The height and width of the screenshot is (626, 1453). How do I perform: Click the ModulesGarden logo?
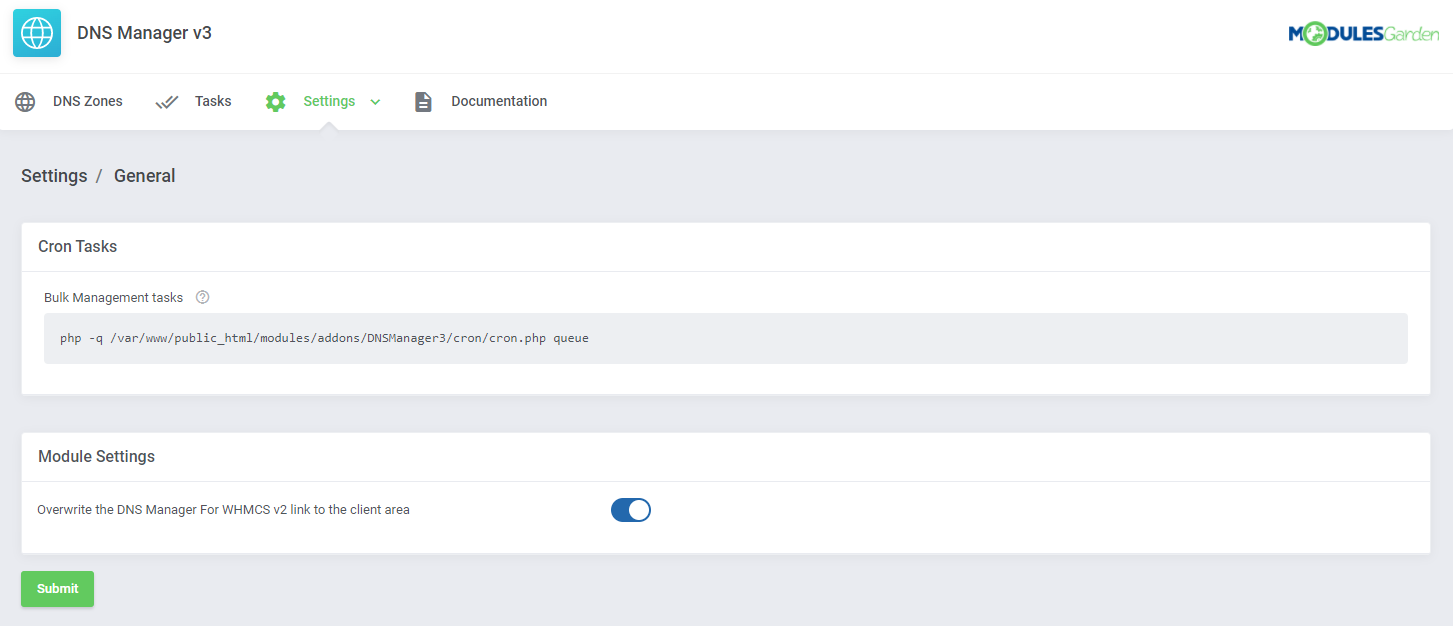tap(1364, 34)
